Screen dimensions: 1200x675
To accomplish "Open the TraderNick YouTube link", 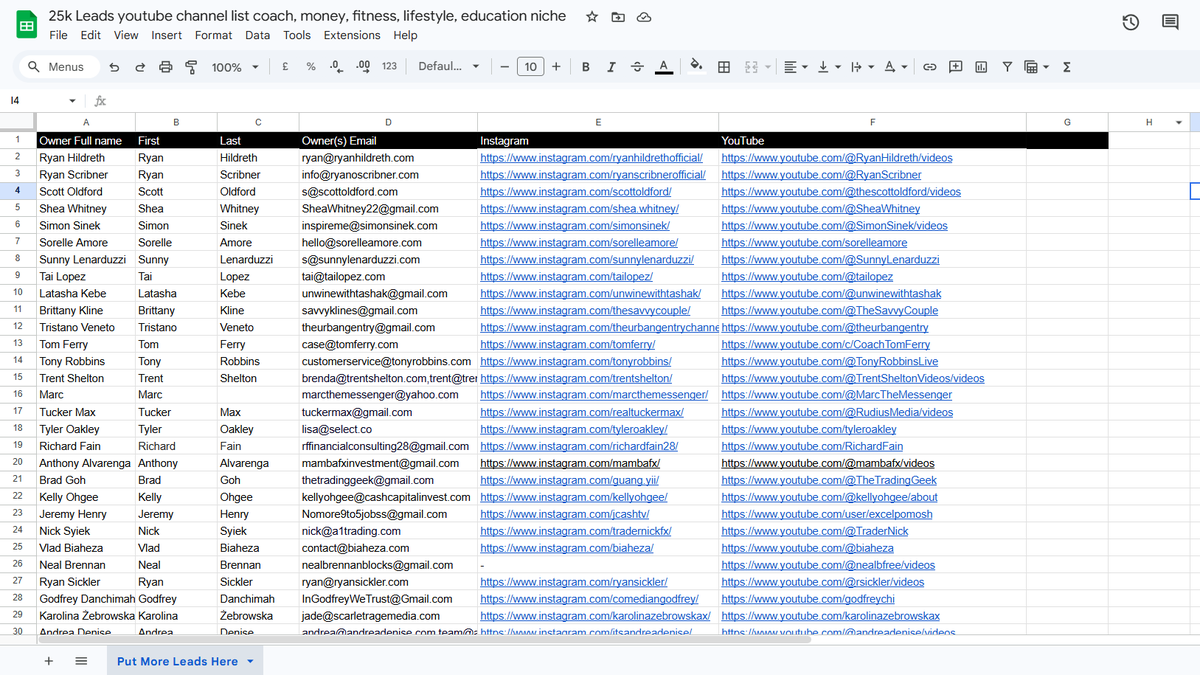I will click(814, 532).
